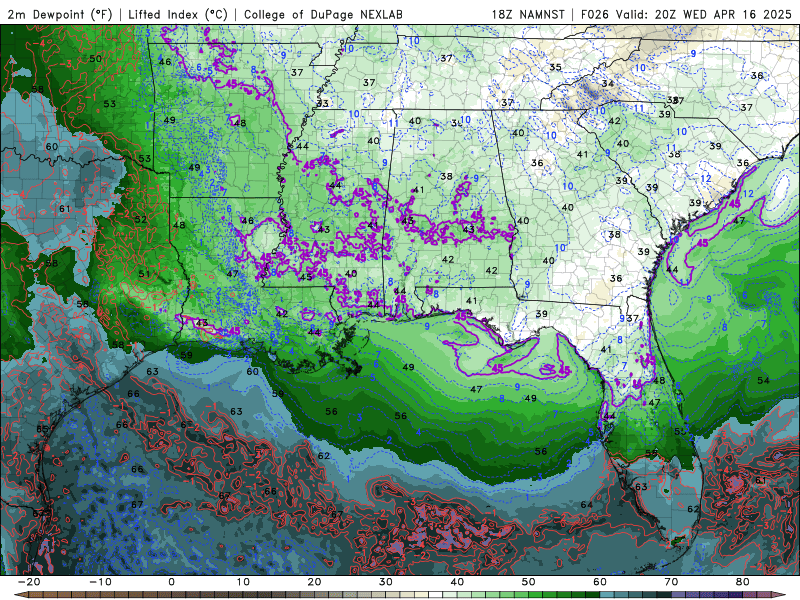
Task: Click the -20 label on the color scale
Action: point(29,582)
